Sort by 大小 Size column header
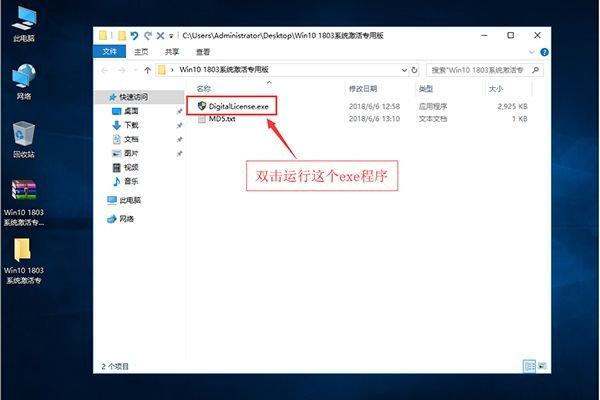This screenshot has width=600, height=400. (x=496, y=89)
